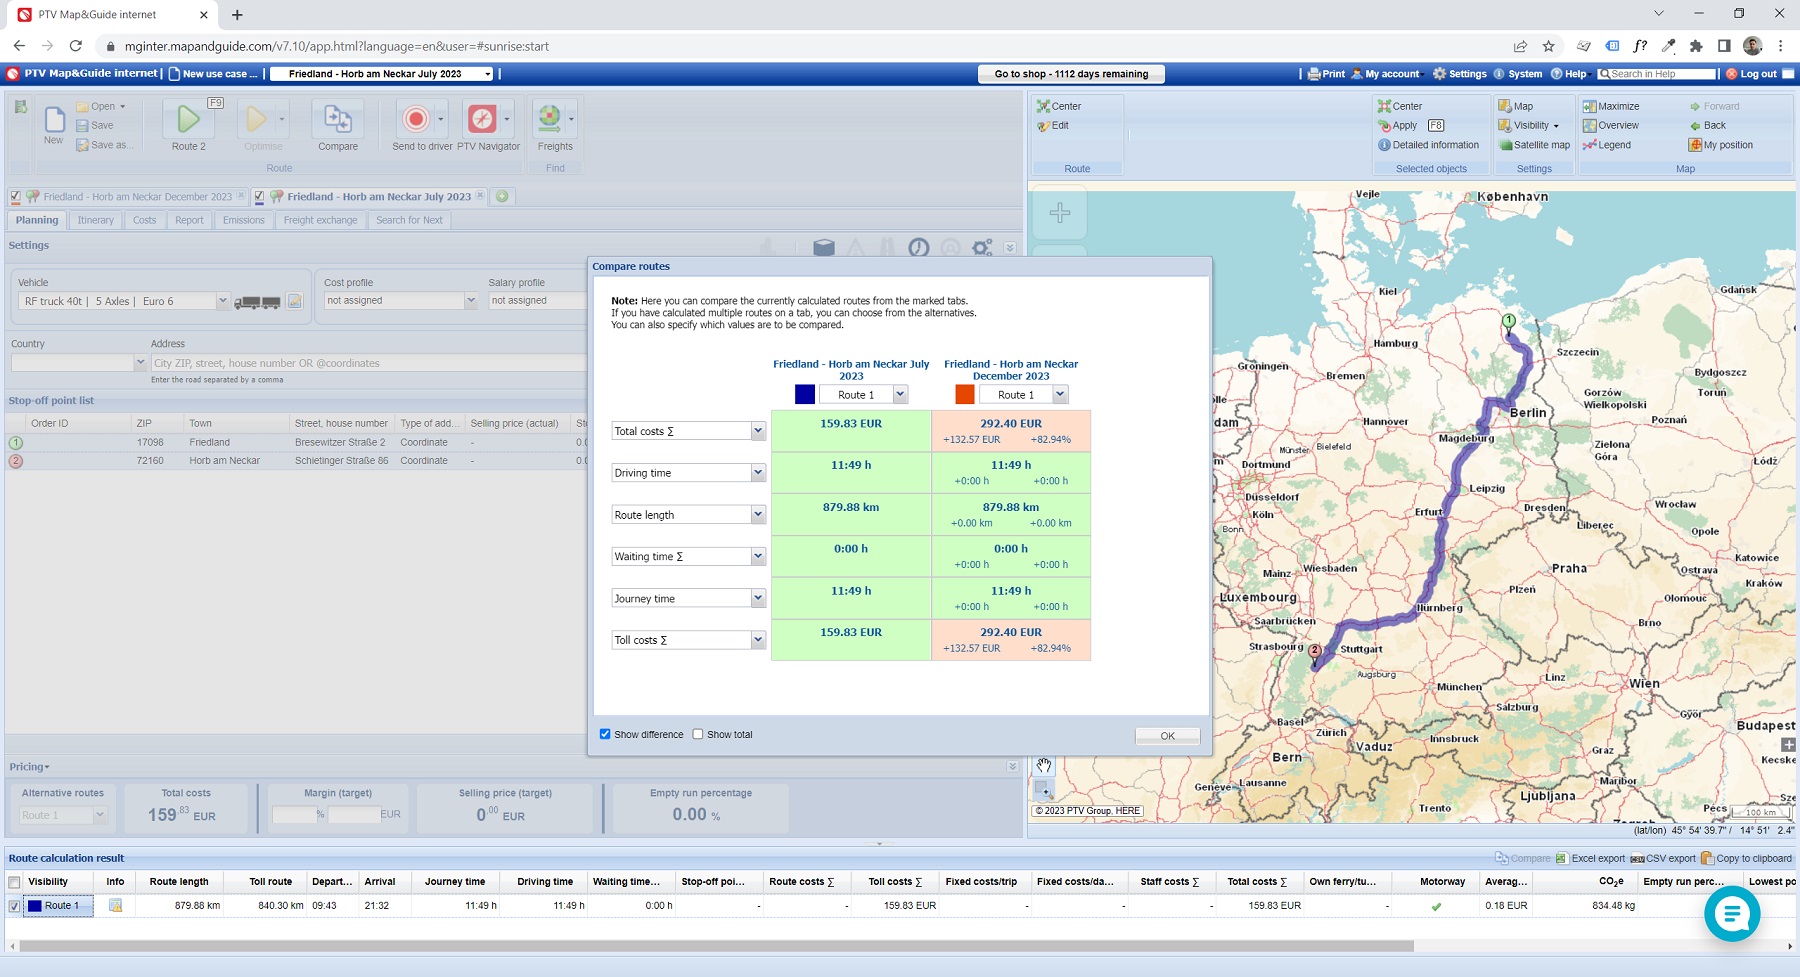Viewport: 1800px width, 977px height.
Task: Click the blue Route 1 swatch in results
Action: pyautogui.click(x=35, y=906)
